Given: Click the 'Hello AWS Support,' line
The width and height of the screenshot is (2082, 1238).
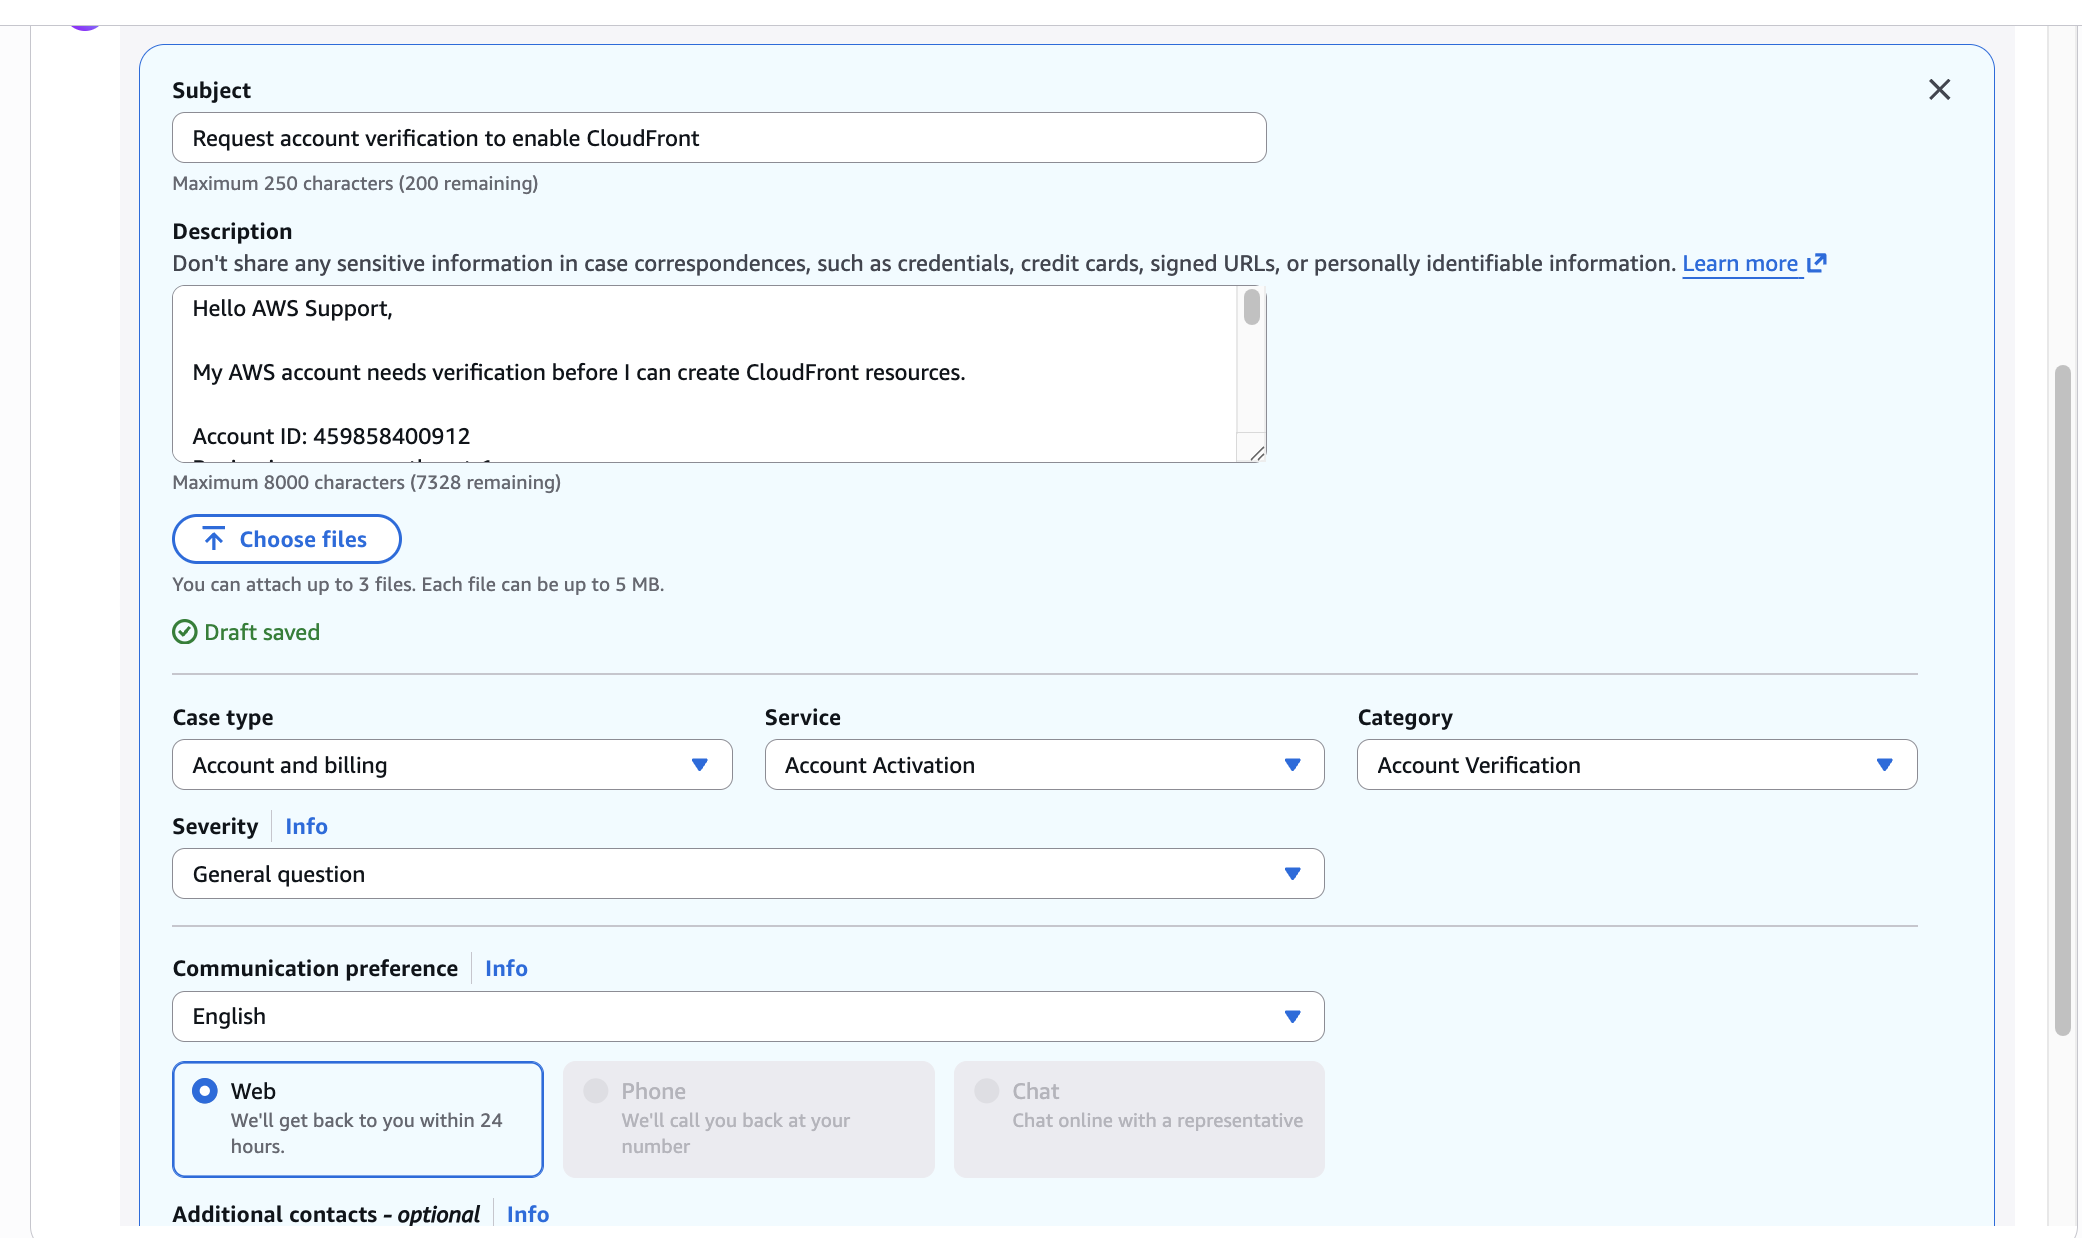Looking at the screenshot, I should point(292,308).
